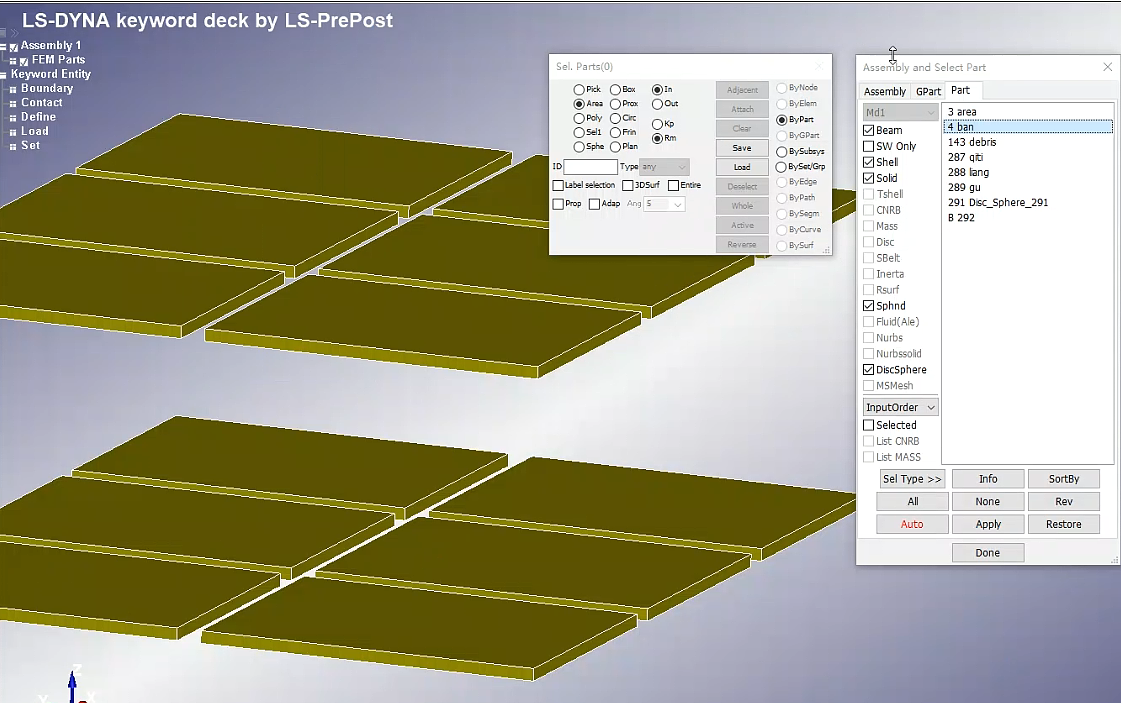This screenshot has width=1121, height=703.
Task: Click the Info button
Action: pyautogui.click(x=988, y=479)
